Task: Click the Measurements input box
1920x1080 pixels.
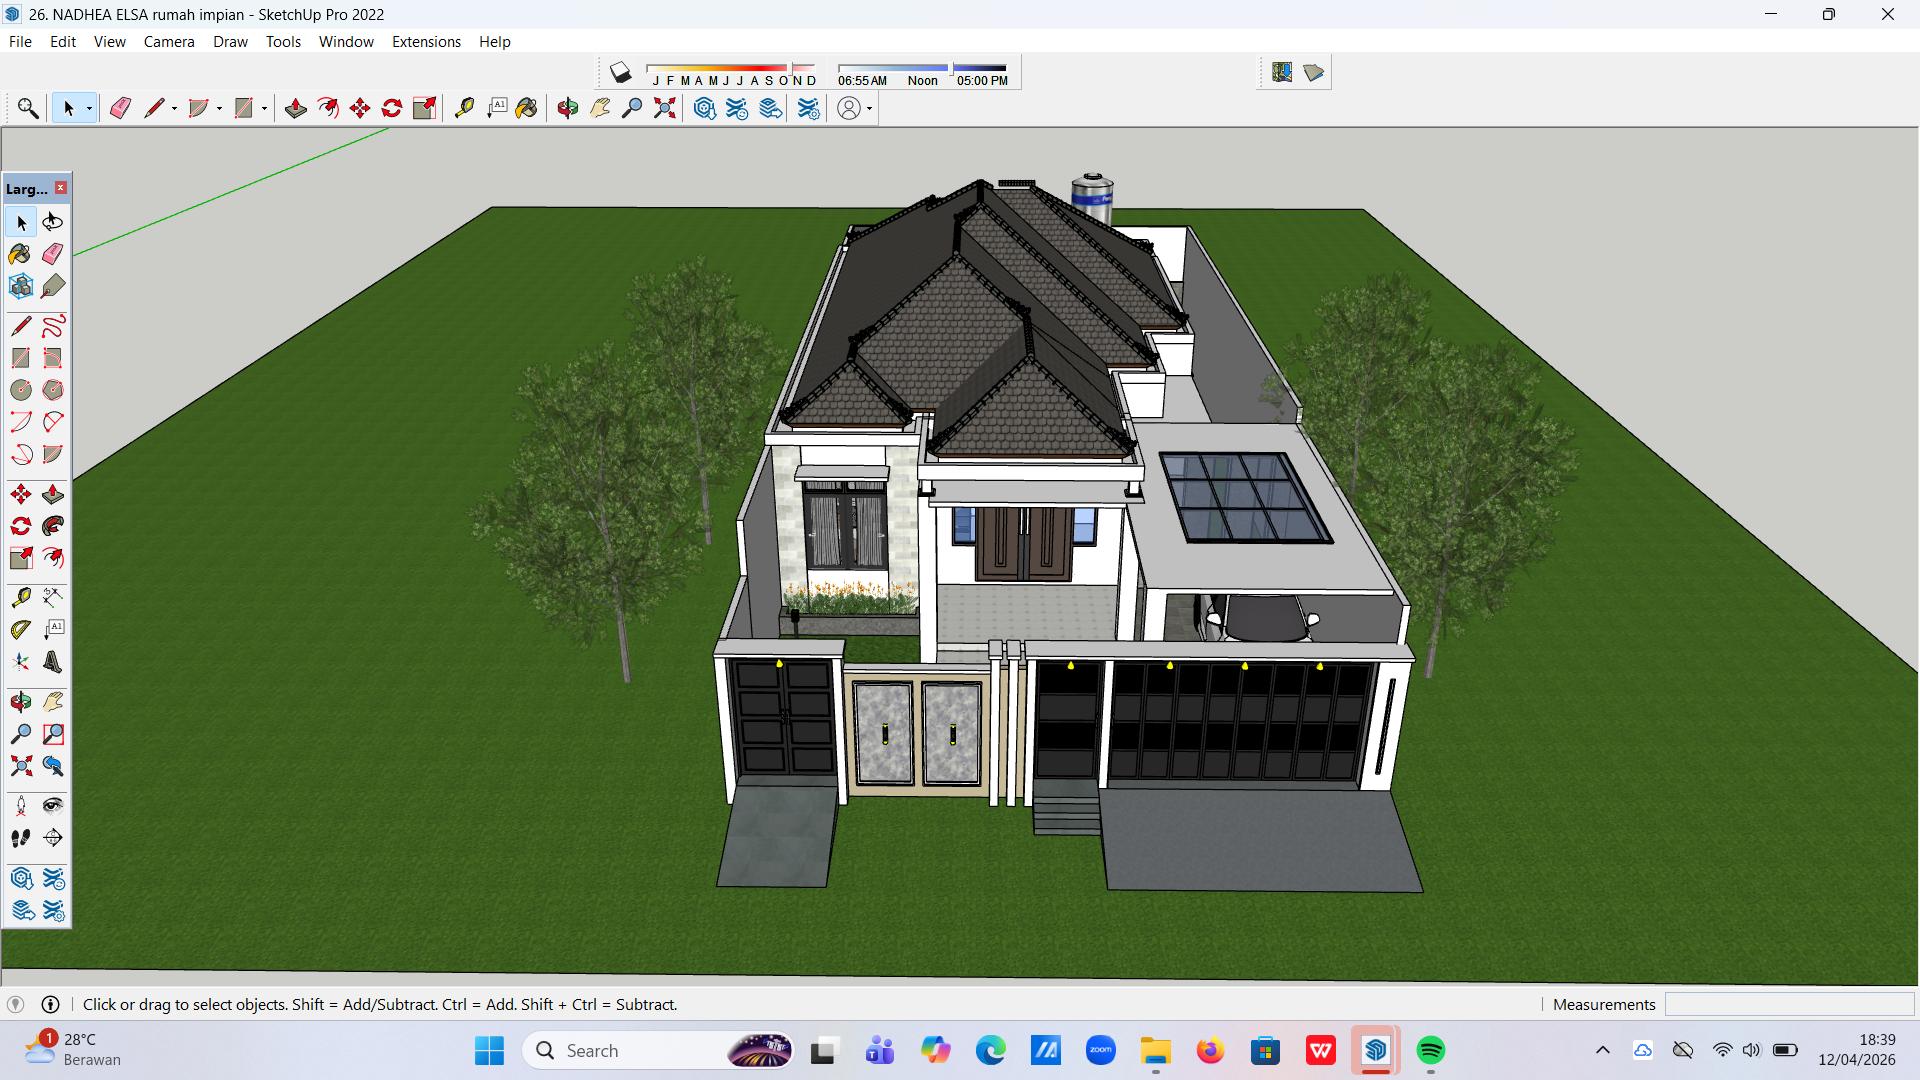Action: 1789,1004
